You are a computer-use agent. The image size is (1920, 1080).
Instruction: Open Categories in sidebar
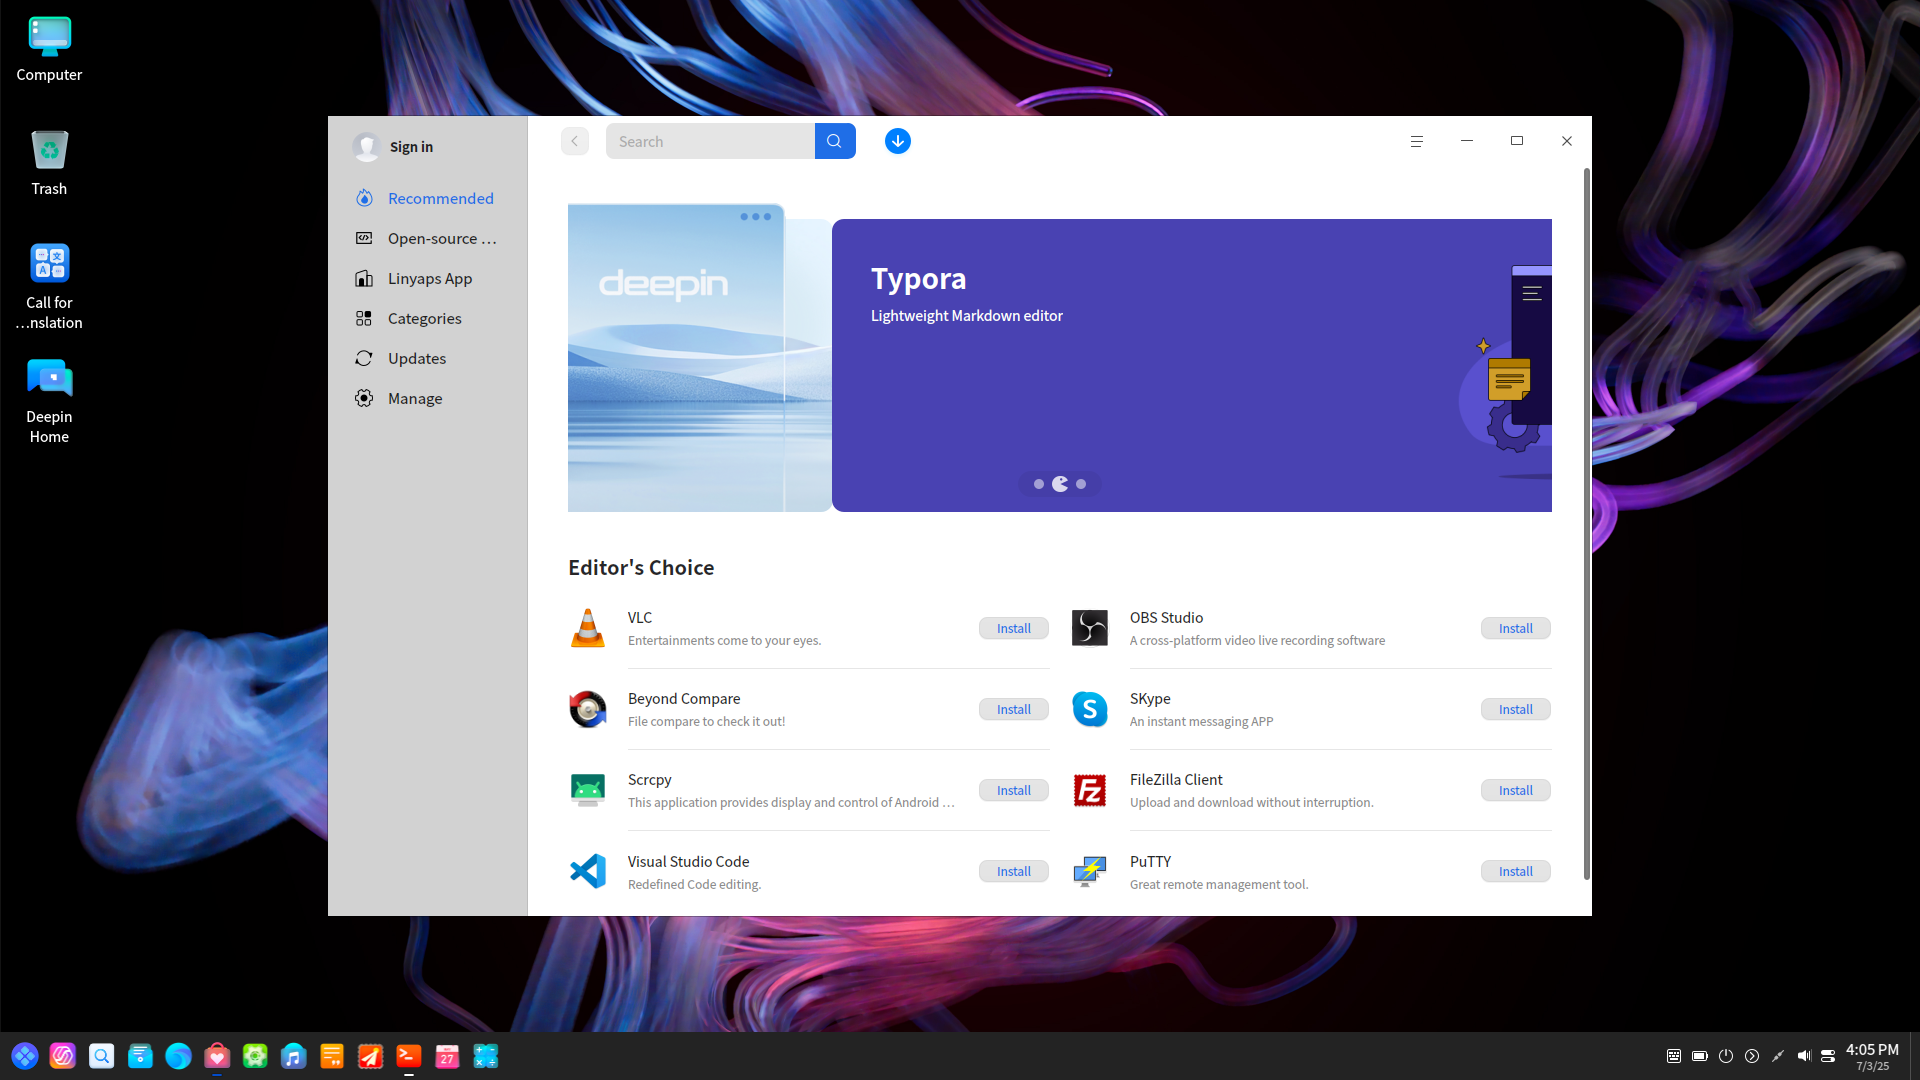pos(428,318)
